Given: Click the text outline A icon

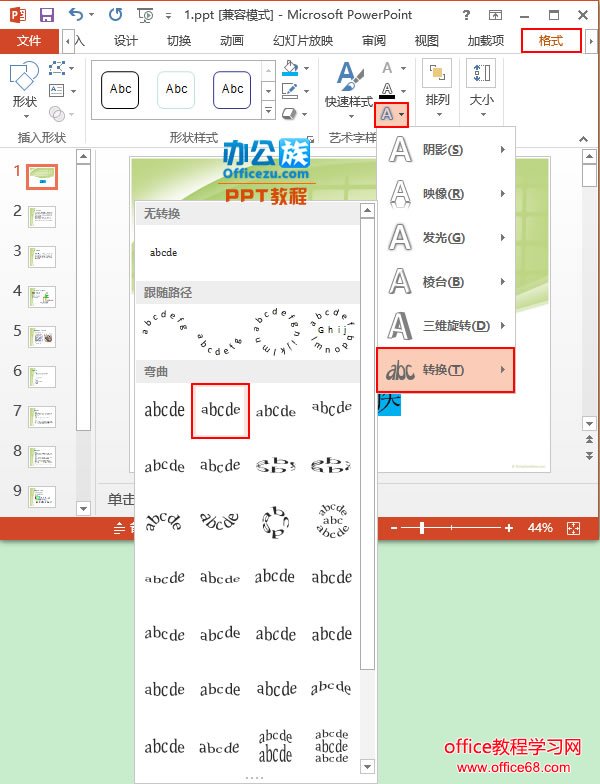Looking at the screenshot, I should point(387,90).
